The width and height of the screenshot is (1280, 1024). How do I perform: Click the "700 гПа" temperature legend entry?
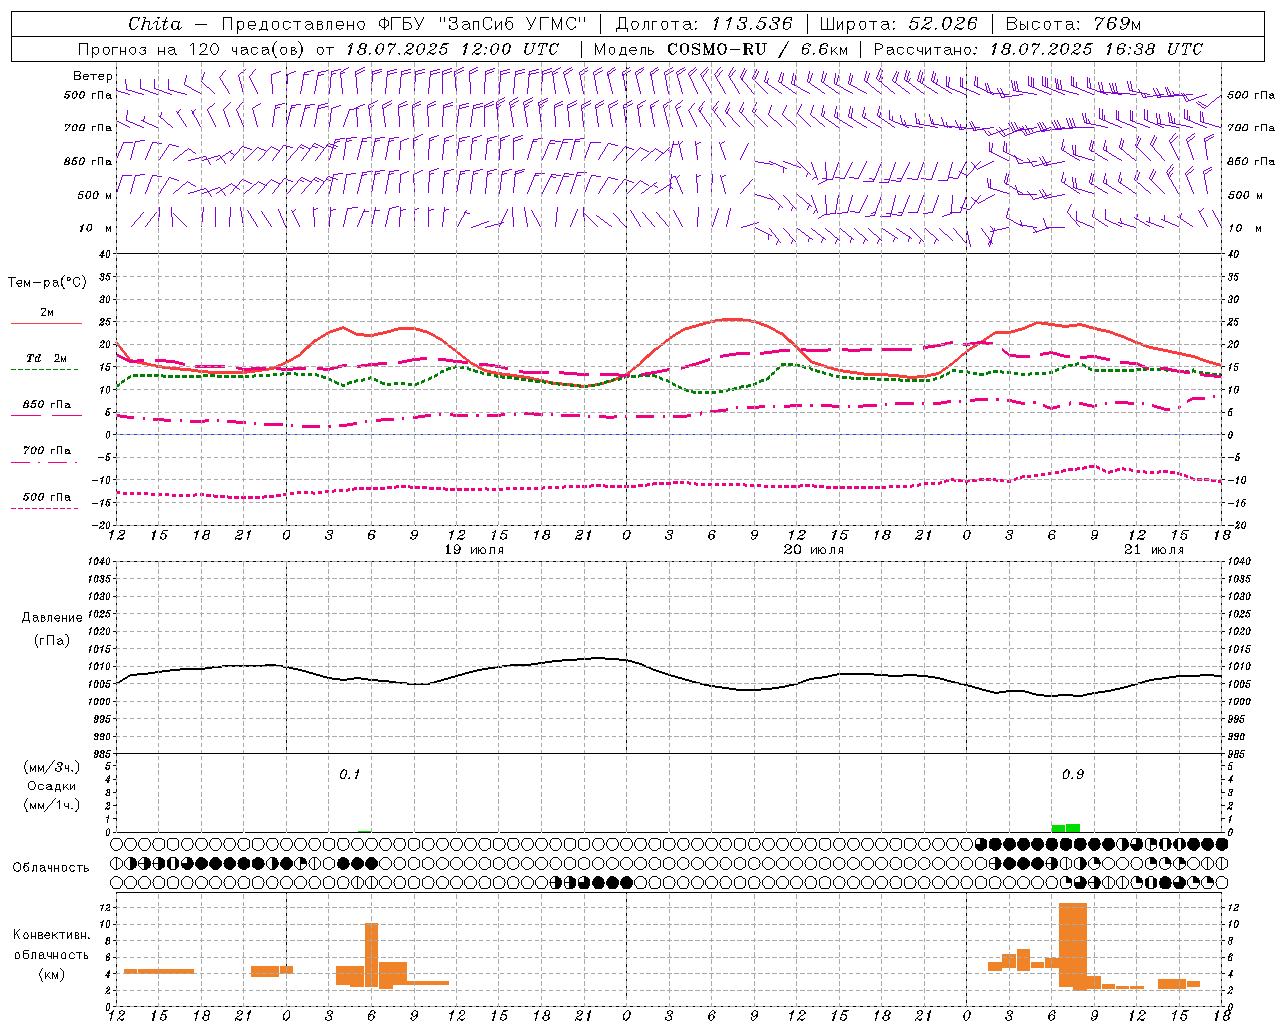(47, 451)
